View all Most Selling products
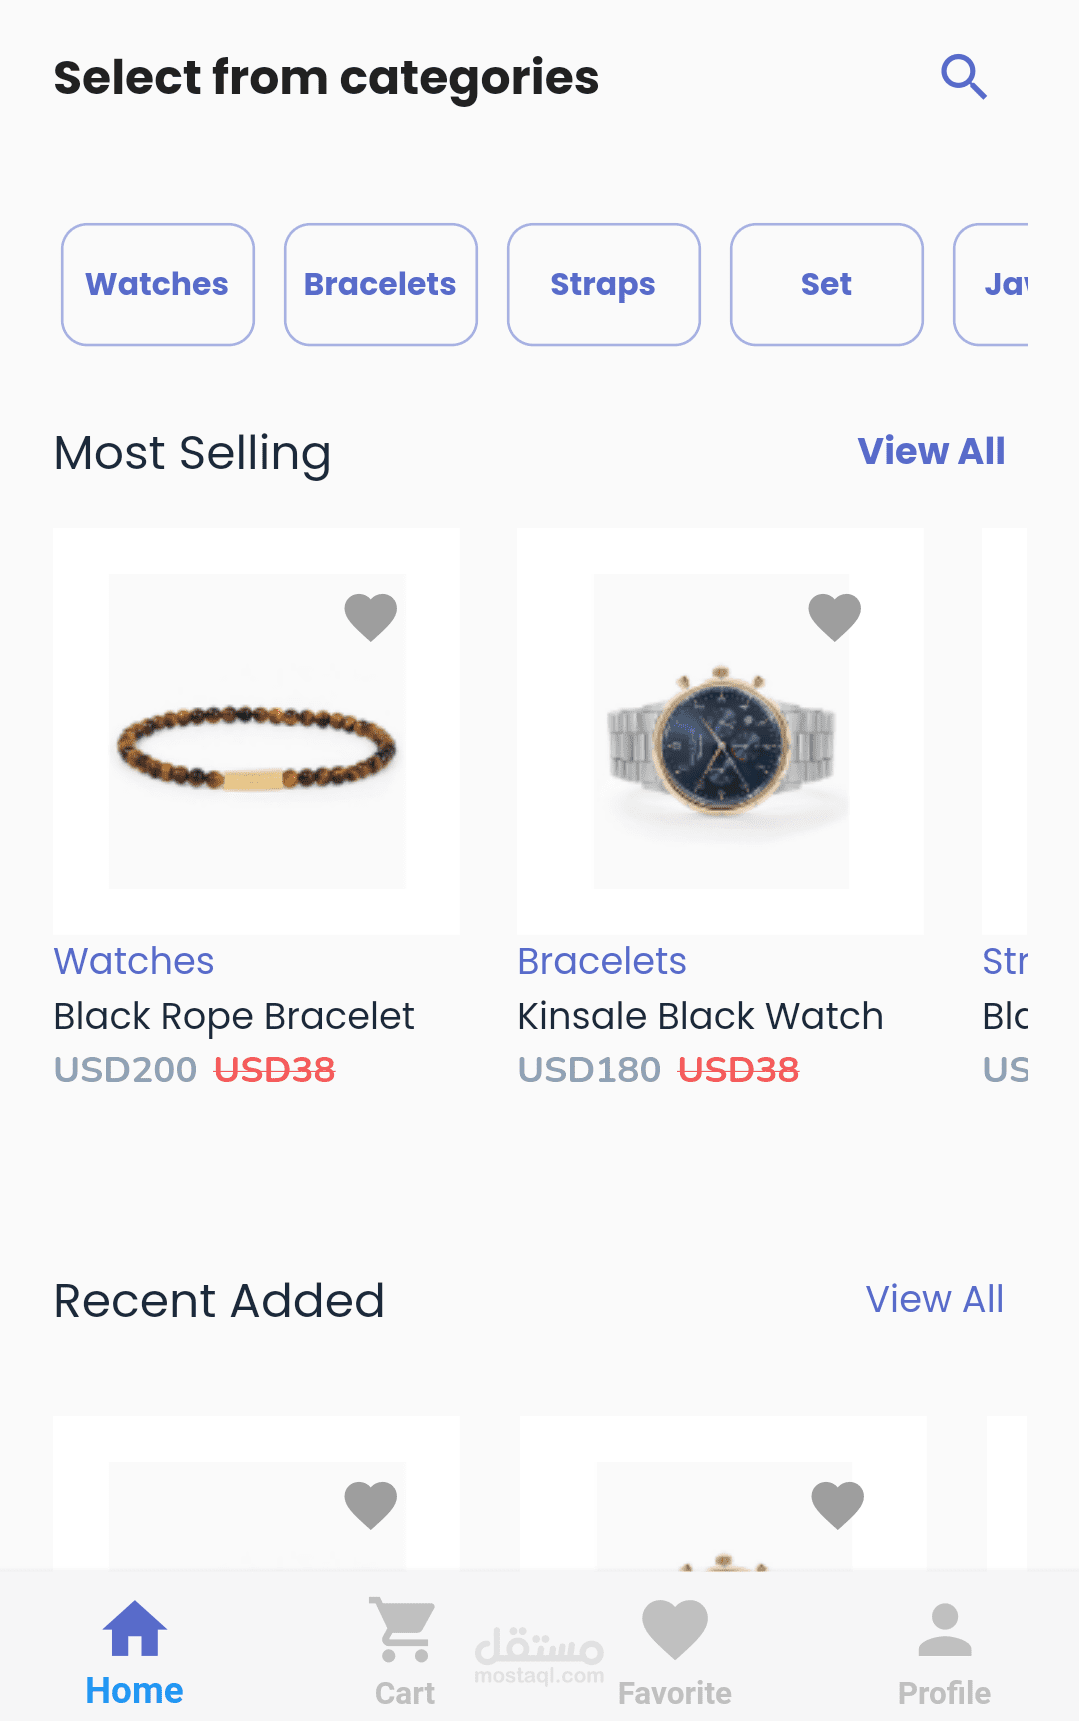Screen dimensions: 1079x1721 tap(932, 452)
